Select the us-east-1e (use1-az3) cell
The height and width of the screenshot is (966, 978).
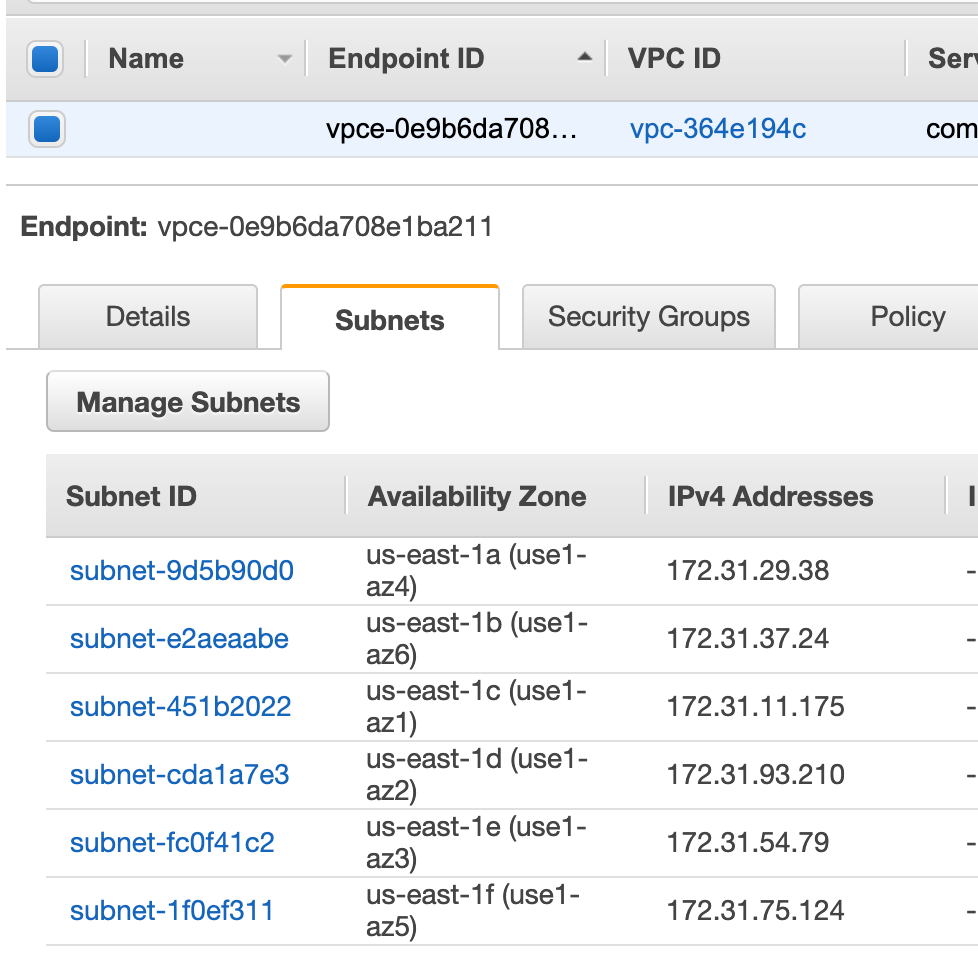point(477,843)
